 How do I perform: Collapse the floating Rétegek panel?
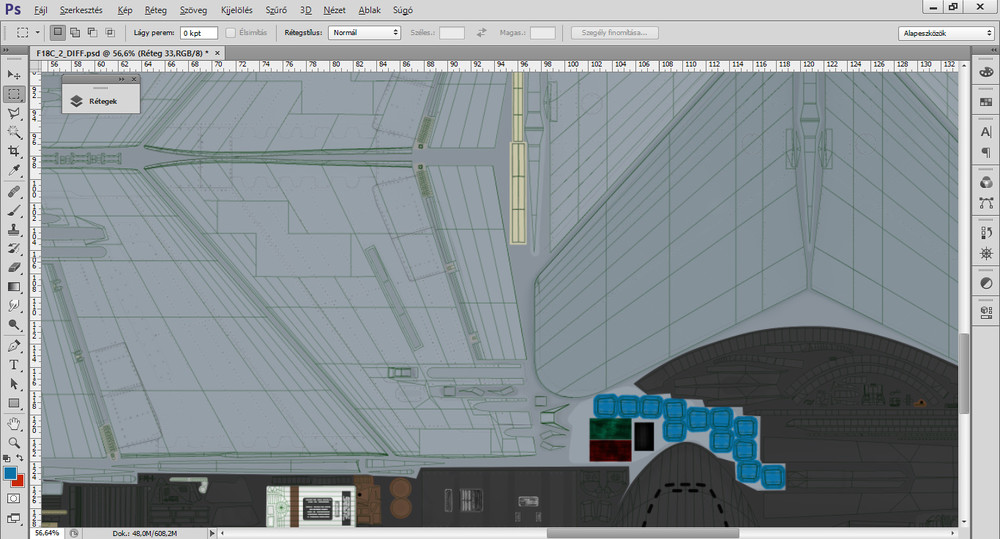click(x=121, y=79)
